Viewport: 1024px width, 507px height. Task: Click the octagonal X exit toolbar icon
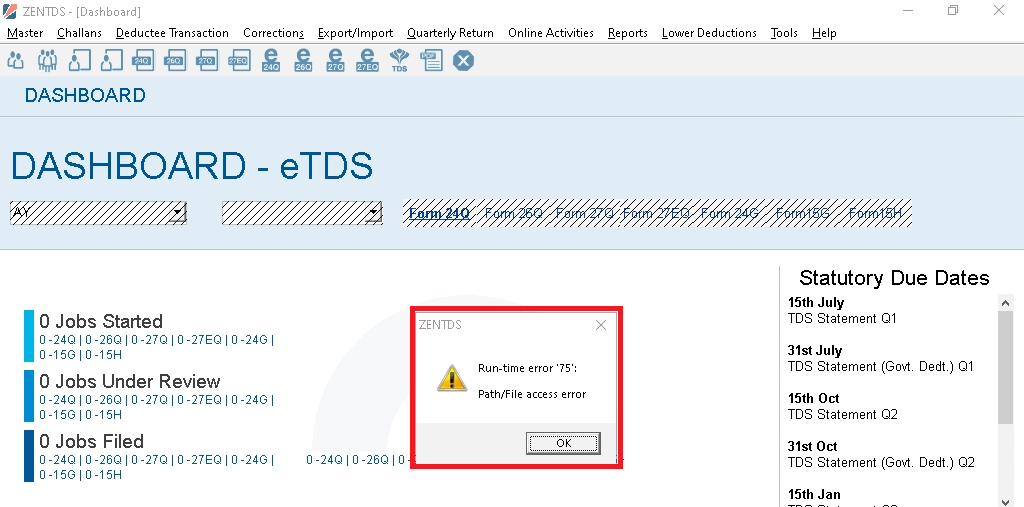pos(463,61)
